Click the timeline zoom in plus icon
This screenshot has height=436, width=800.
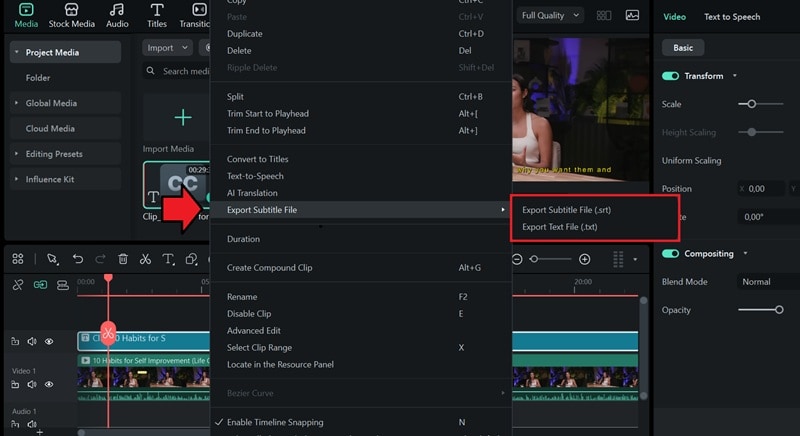click(x=585, y=259)
